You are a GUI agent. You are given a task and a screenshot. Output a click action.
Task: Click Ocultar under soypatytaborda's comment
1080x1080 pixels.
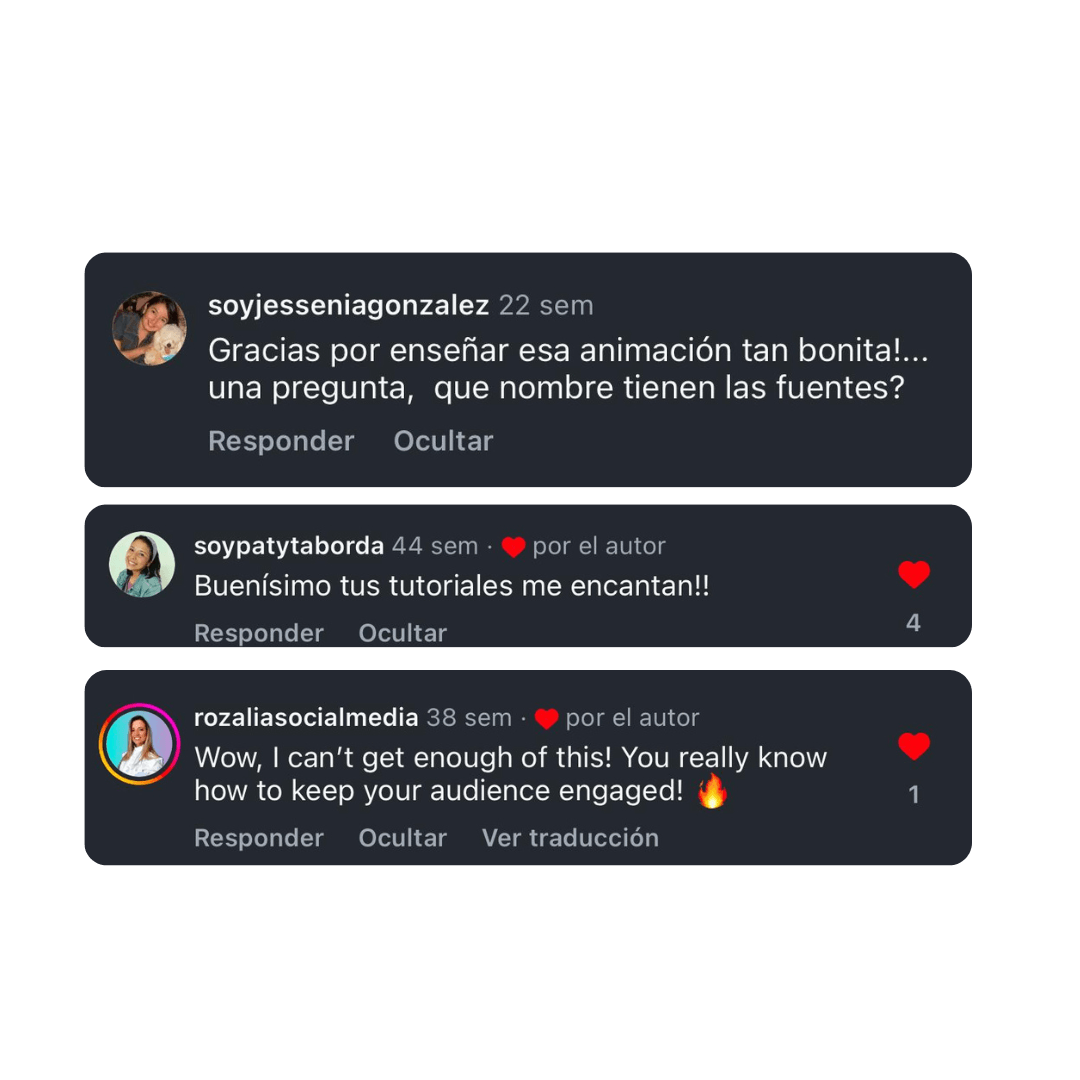pyautogui.click(x=403, y=632)
